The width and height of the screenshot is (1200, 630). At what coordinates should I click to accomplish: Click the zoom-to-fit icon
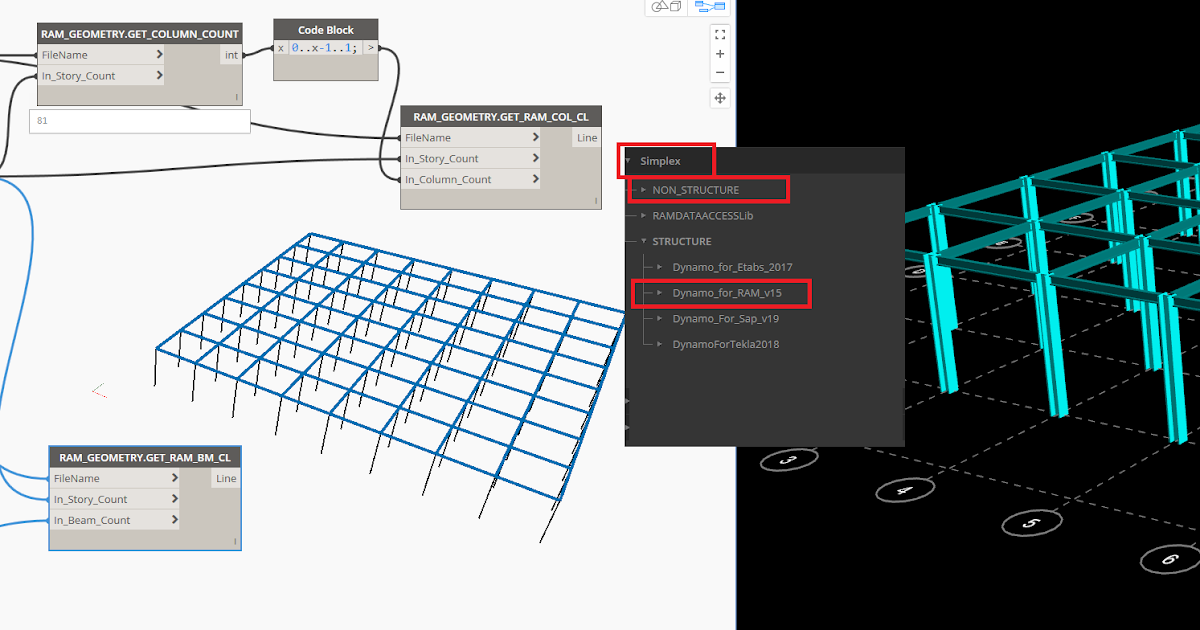click(x=721, y=33)
